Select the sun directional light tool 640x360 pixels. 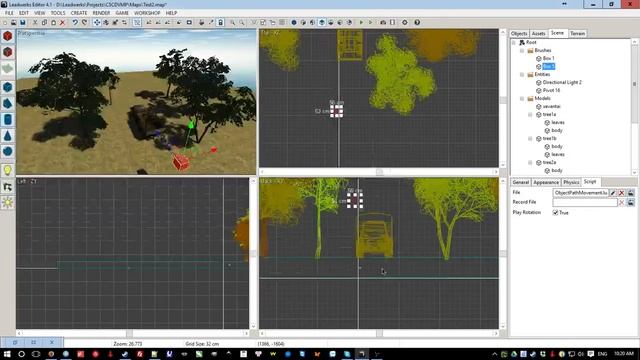click(7, 202)
